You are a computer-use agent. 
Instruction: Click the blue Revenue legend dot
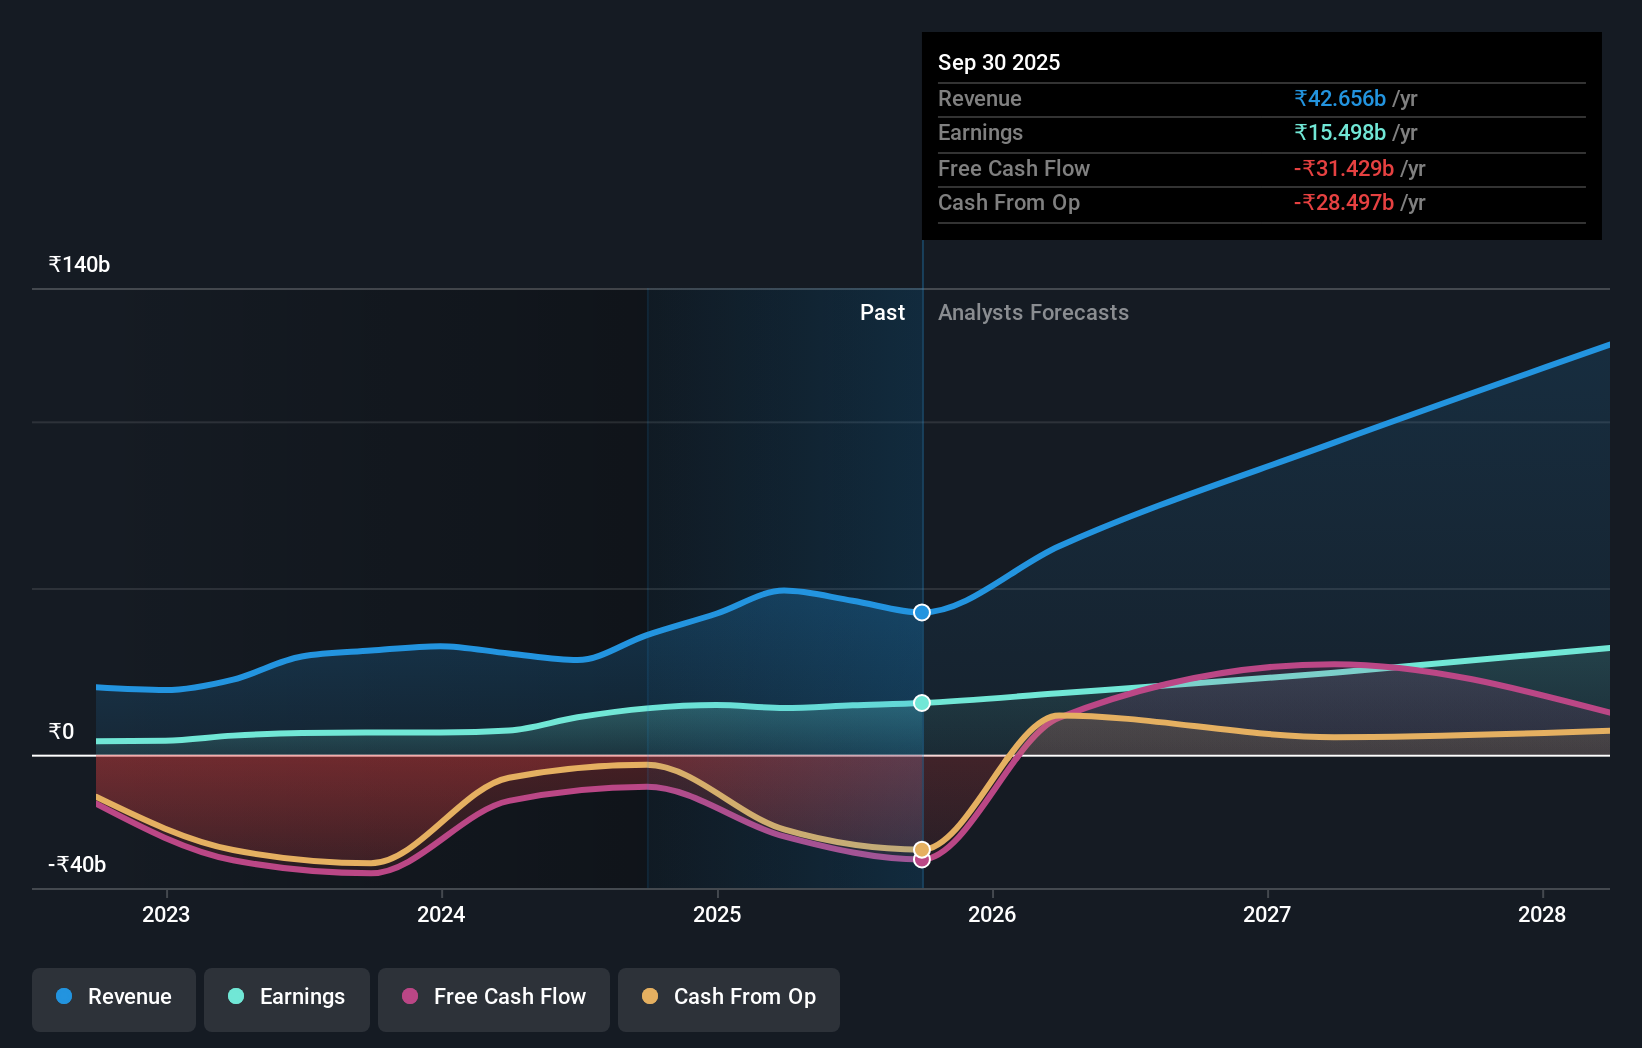[65, 997]
